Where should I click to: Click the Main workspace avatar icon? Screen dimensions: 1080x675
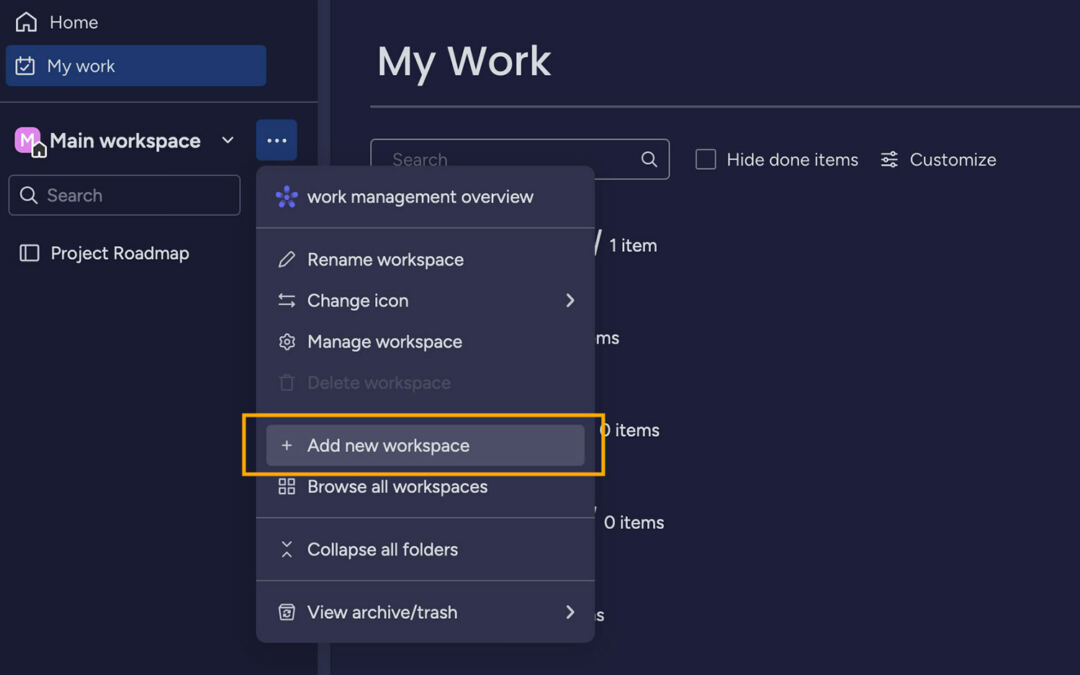point(28,141)
